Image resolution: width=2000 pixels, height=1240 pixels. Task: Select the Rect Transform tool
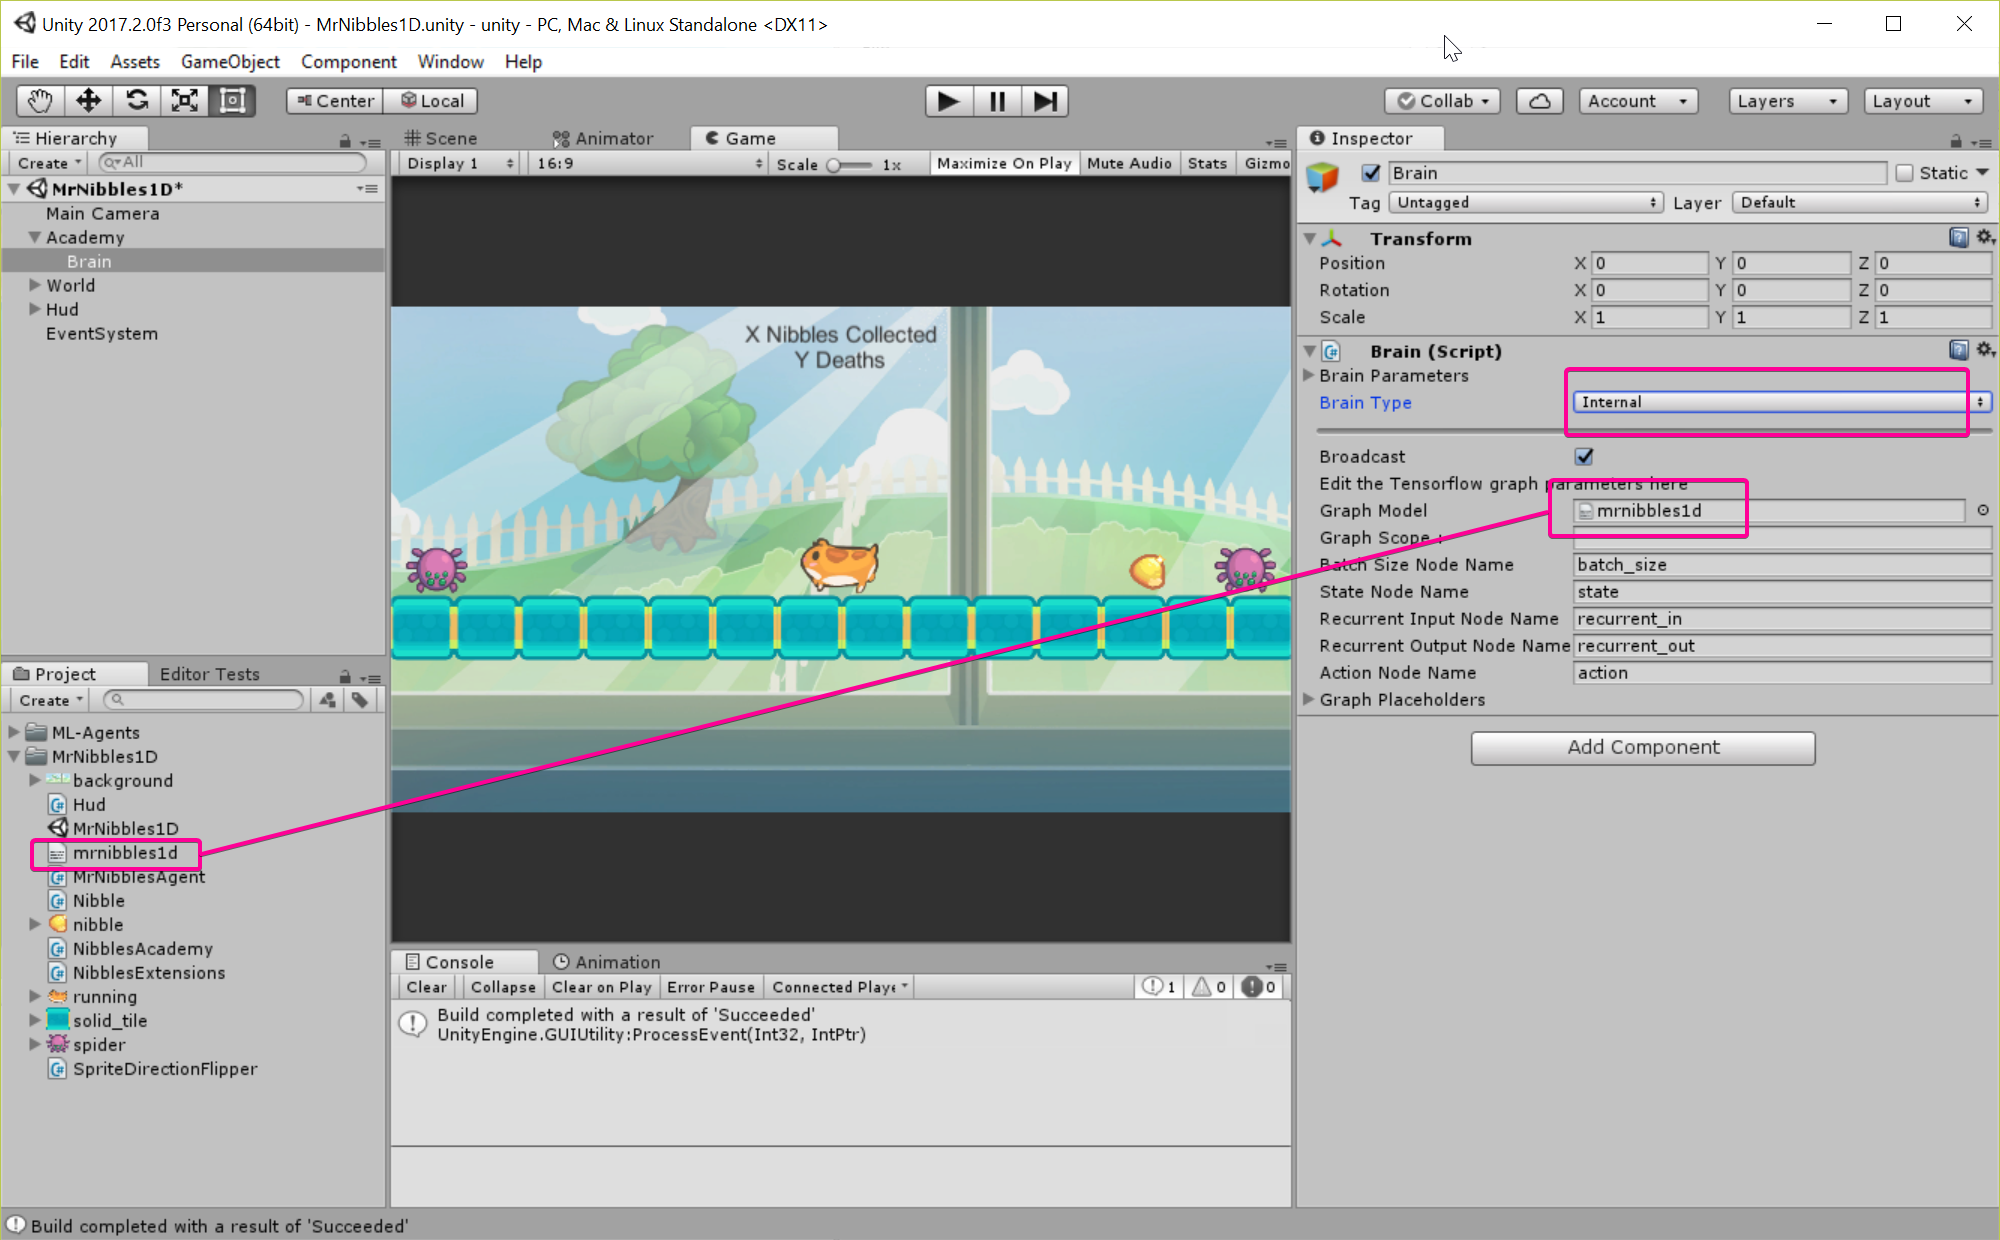coord(233,101)
